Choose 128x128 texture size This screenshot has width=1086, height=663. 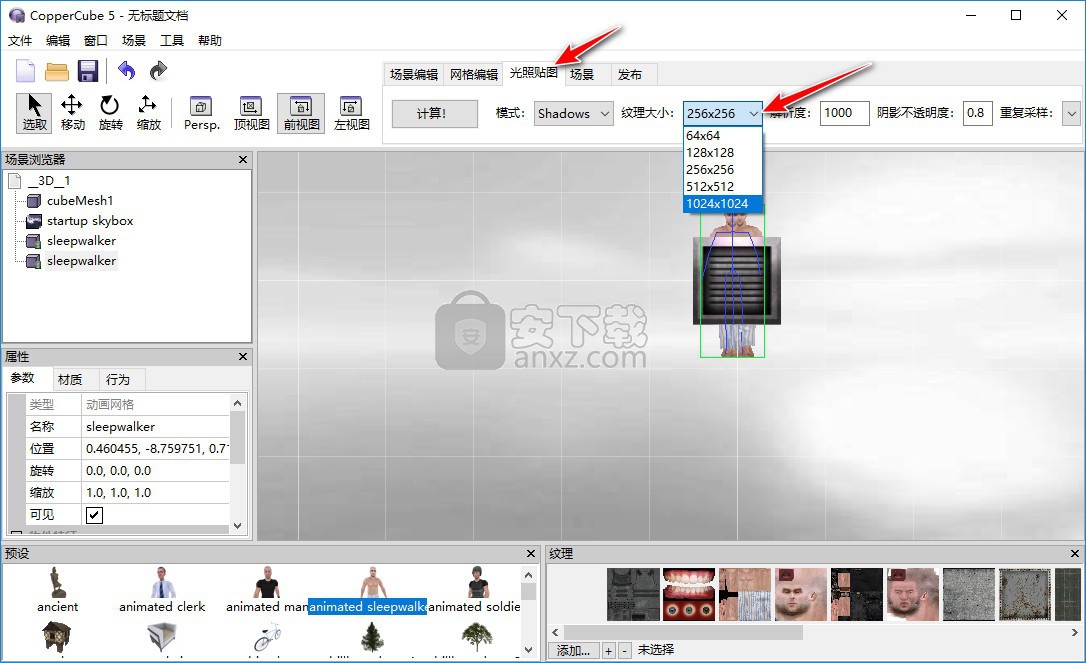[x=722, y=152]
